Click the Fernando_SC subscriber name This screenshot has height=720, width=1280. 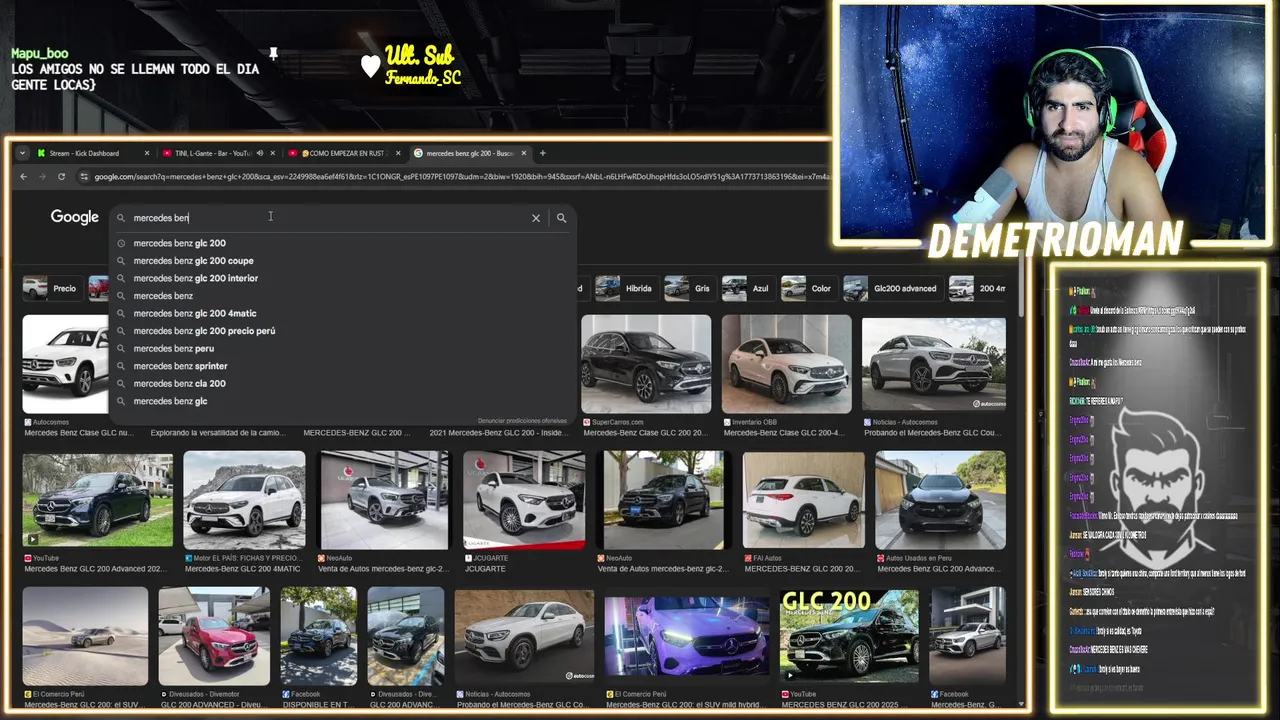(424, 78)
